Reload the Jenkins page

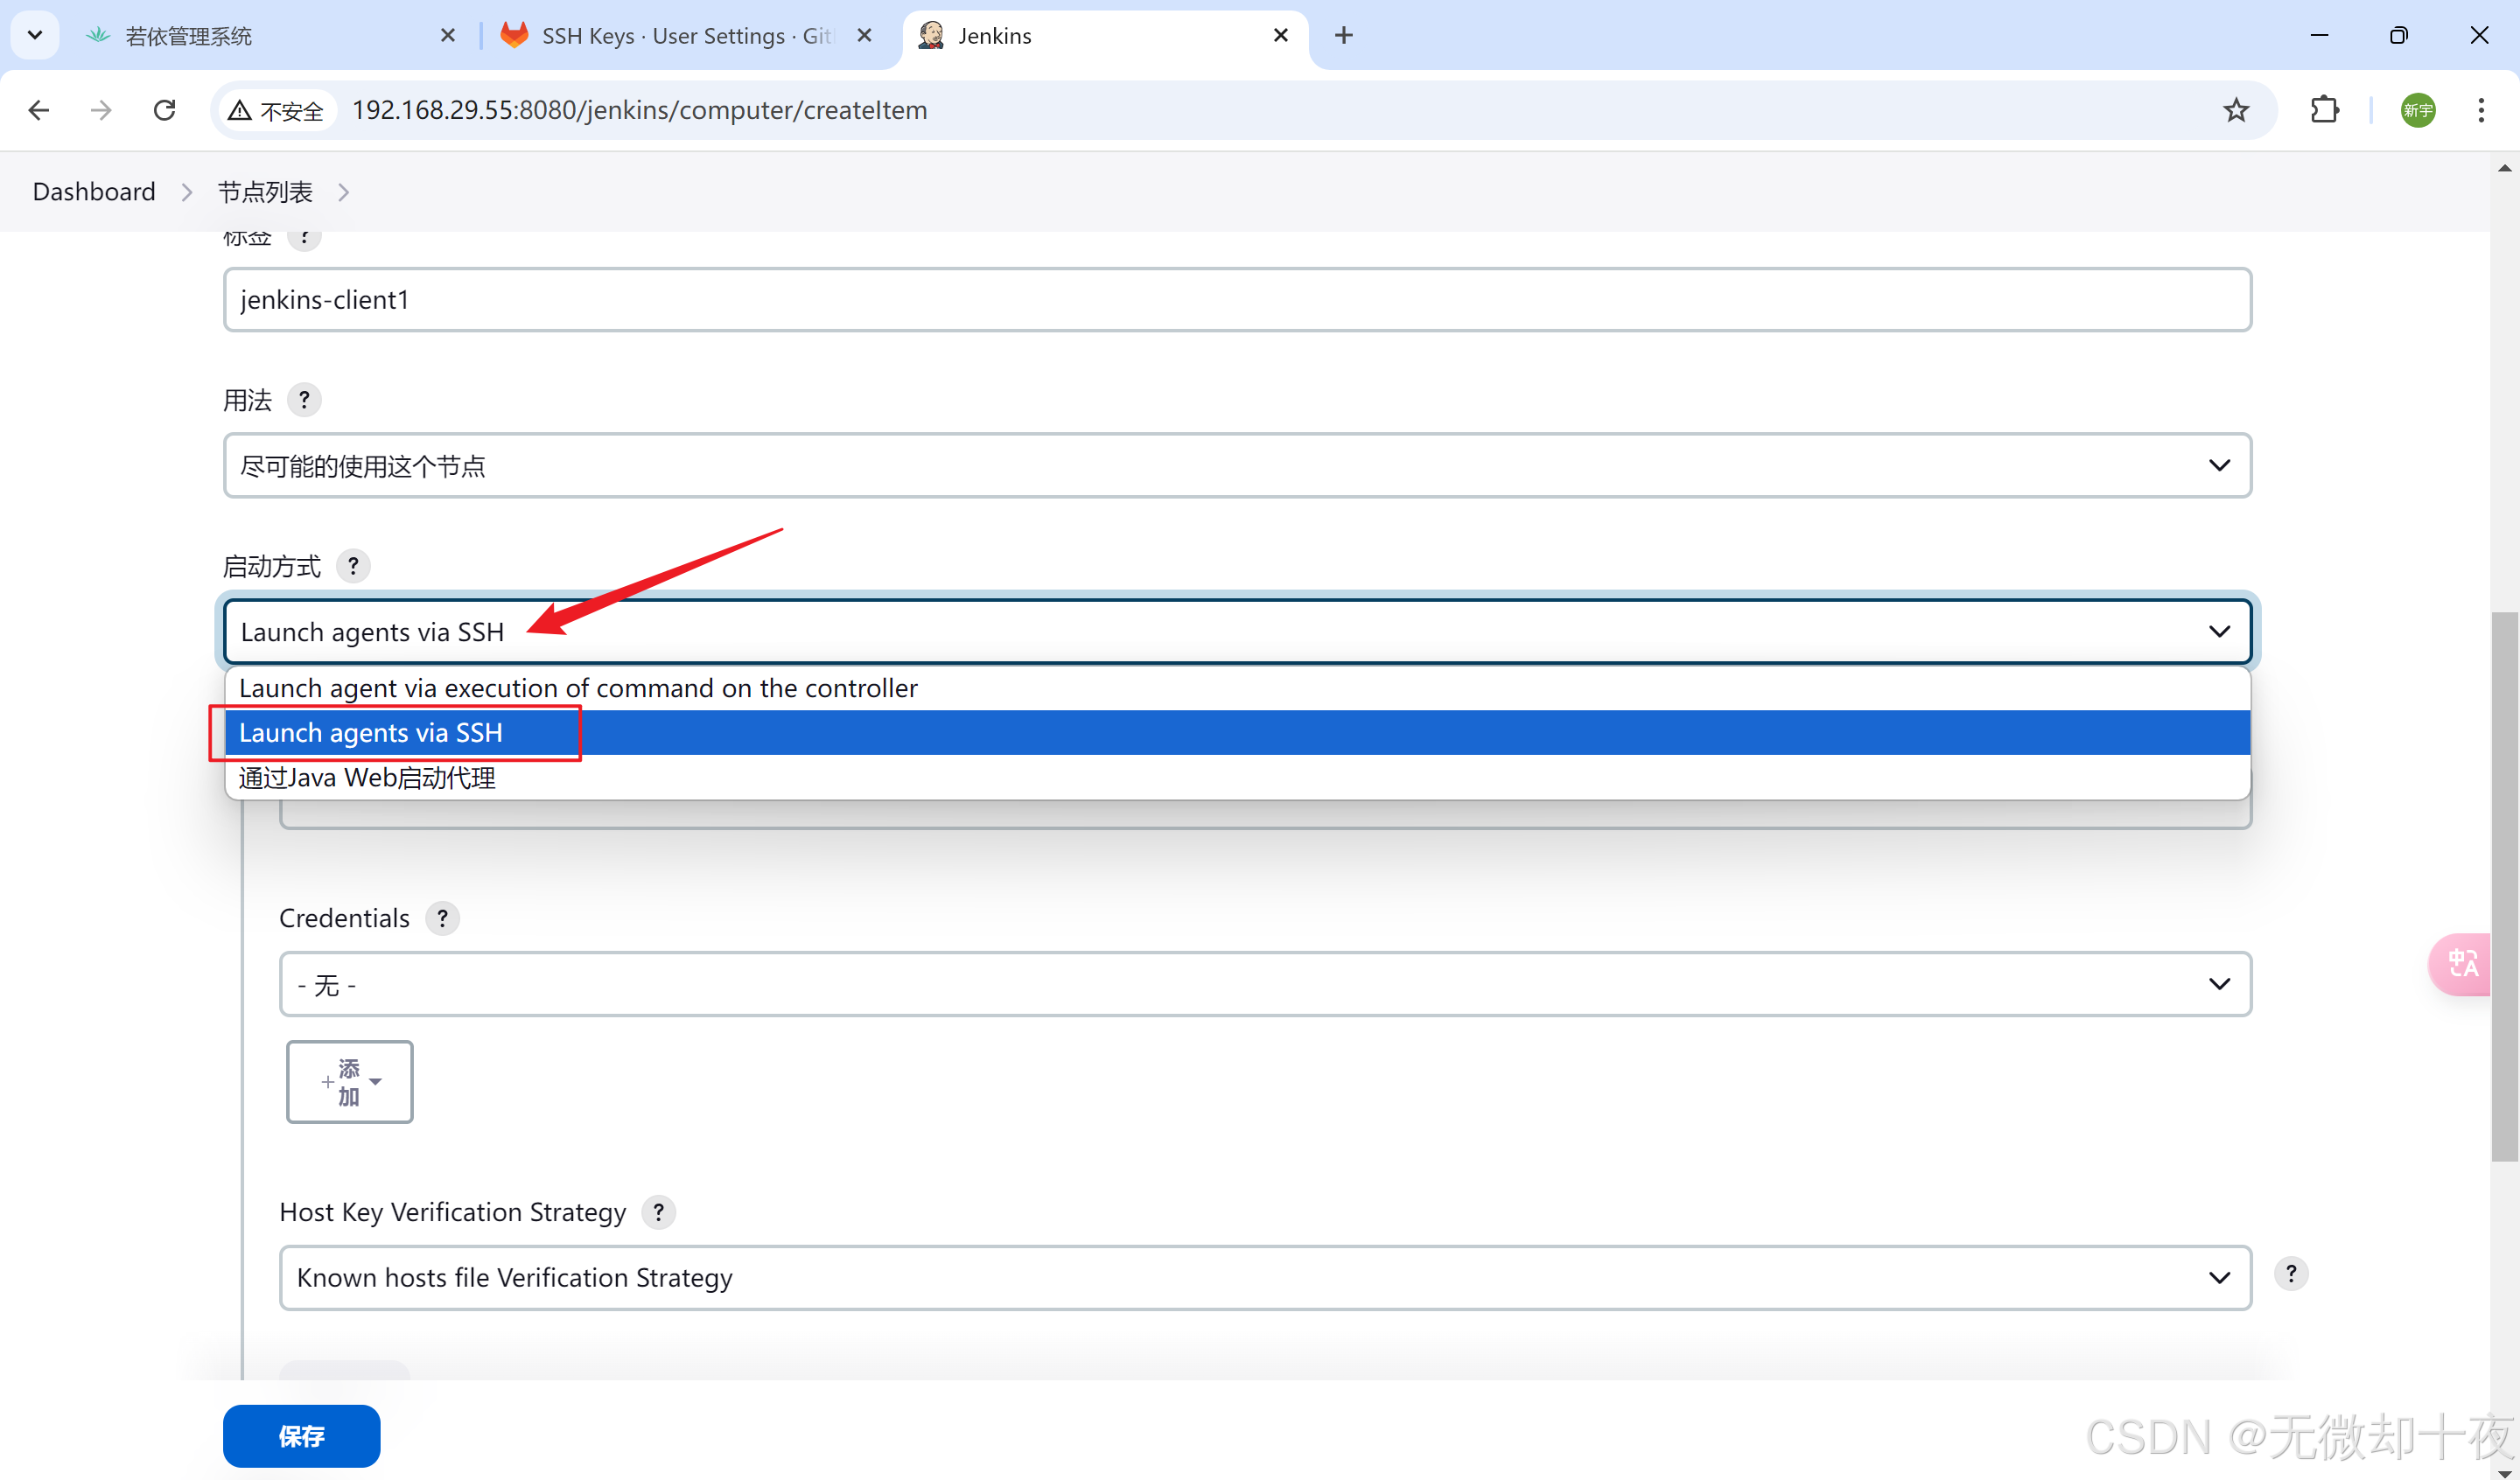[x=165, y=110]
